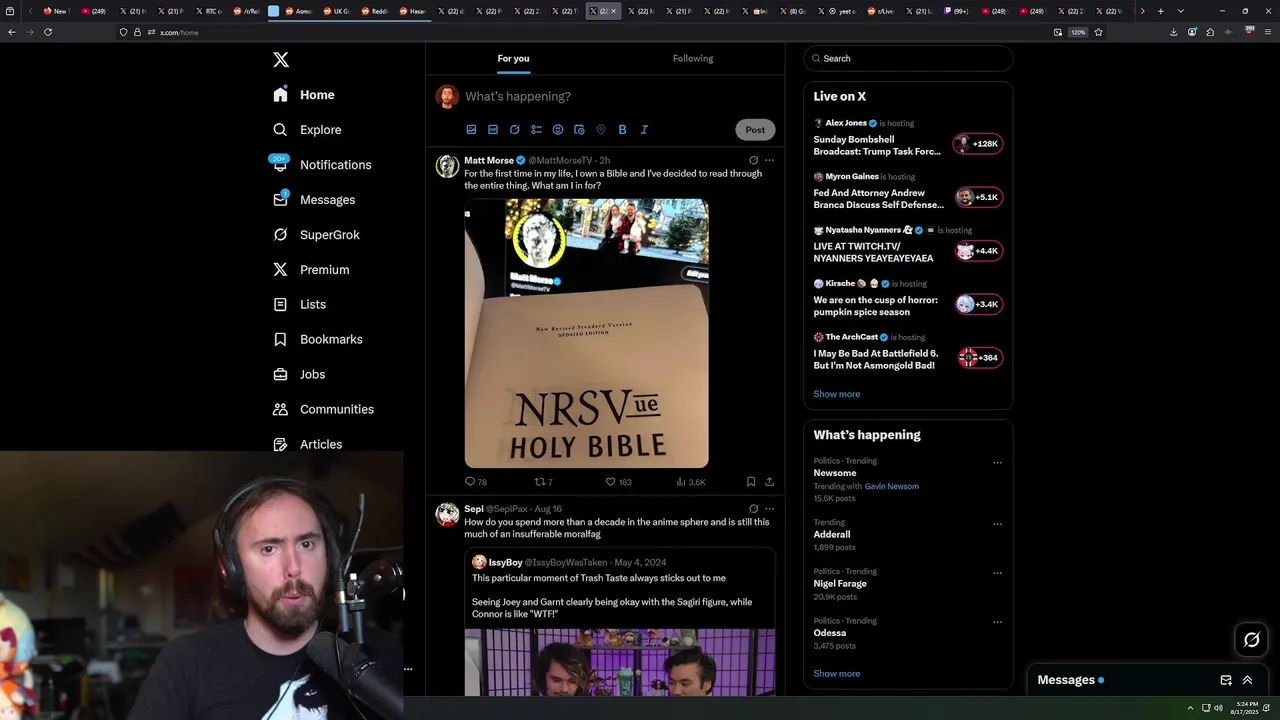This screenshot has height=720, width=1280.
Task: Open Communities in the sidebar
Action: coord(323,410)
